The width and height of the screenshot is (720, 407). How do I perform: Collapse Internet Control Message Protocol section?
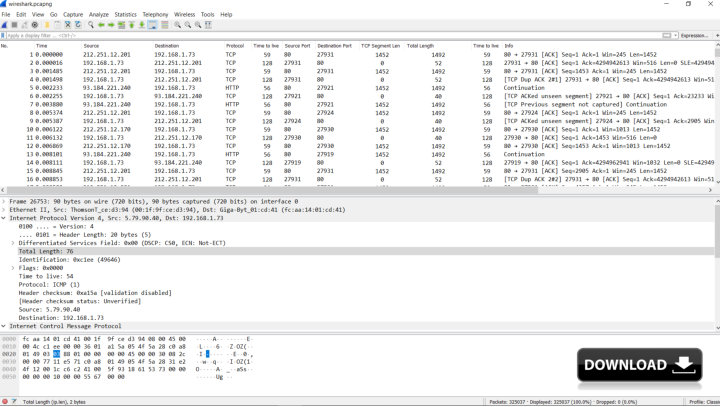point(4,326)
